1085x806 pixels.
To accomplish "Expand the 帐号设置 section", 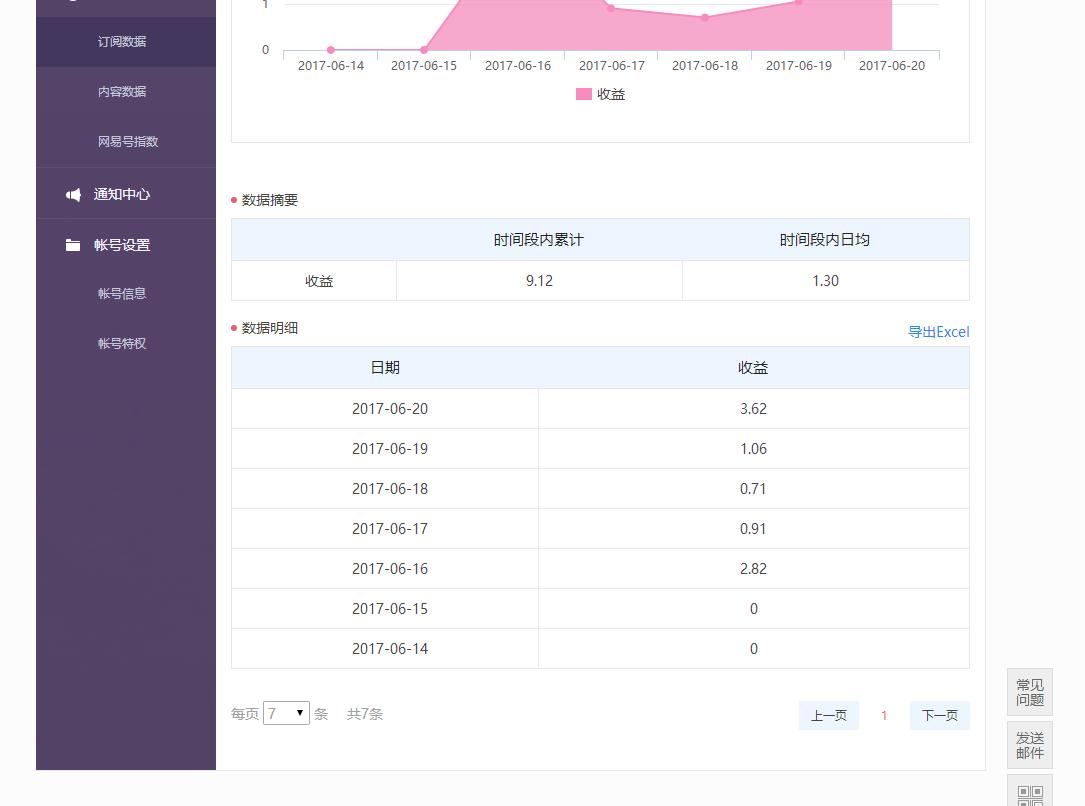I will pos(121,244).
